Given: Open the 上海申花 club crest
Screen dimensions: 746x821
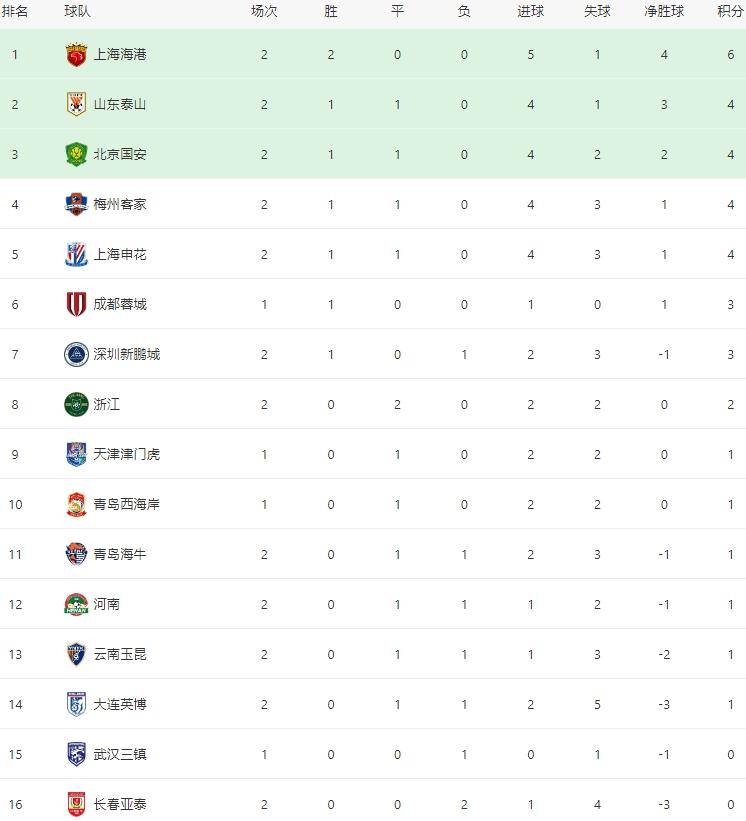Looking at the screenshot, I should point(76,254).
